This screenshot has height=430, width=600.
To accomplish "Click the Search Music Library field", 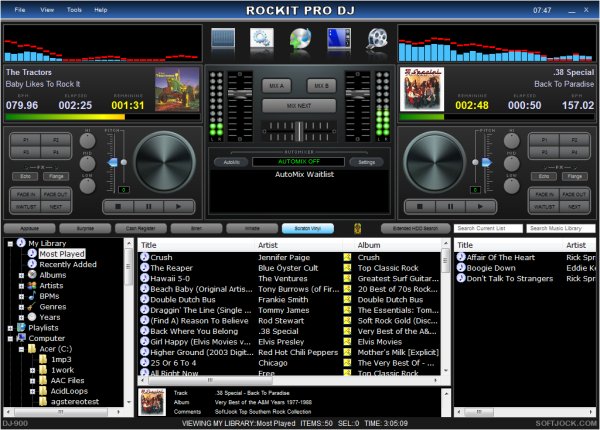I will click(561, 228).
